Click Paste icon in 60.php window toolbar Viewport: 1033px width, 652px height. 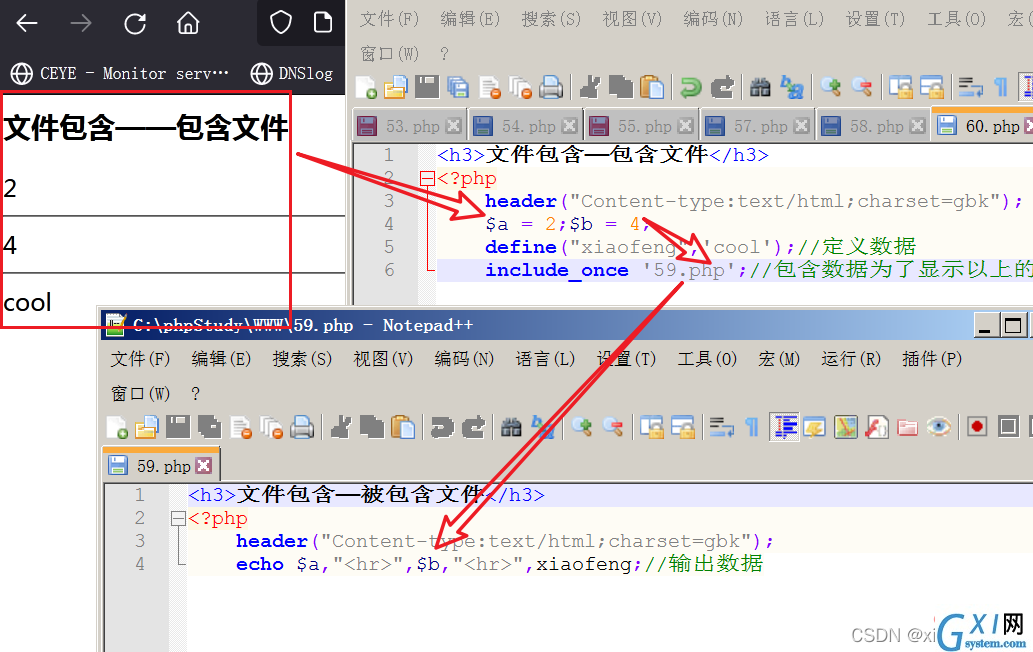pyautogui.click(x=652, y=88)
